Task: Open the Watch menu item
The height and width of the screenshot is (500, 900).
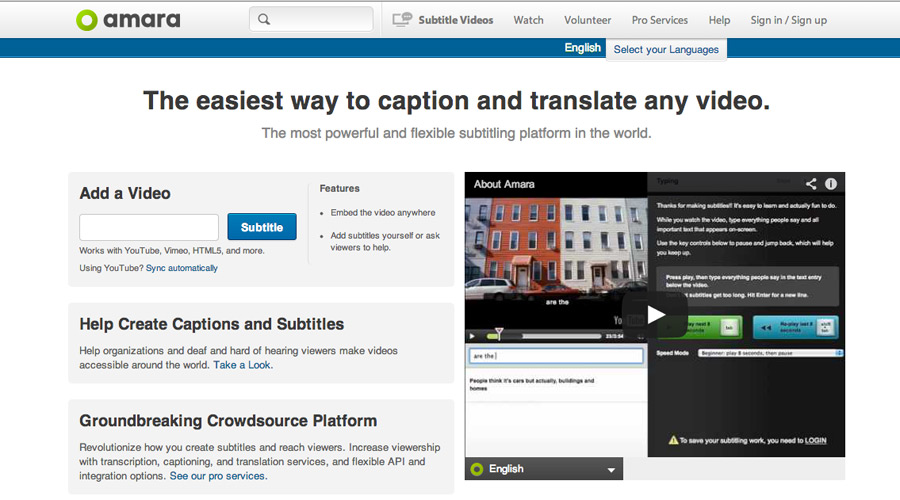Action: point(528,20)
